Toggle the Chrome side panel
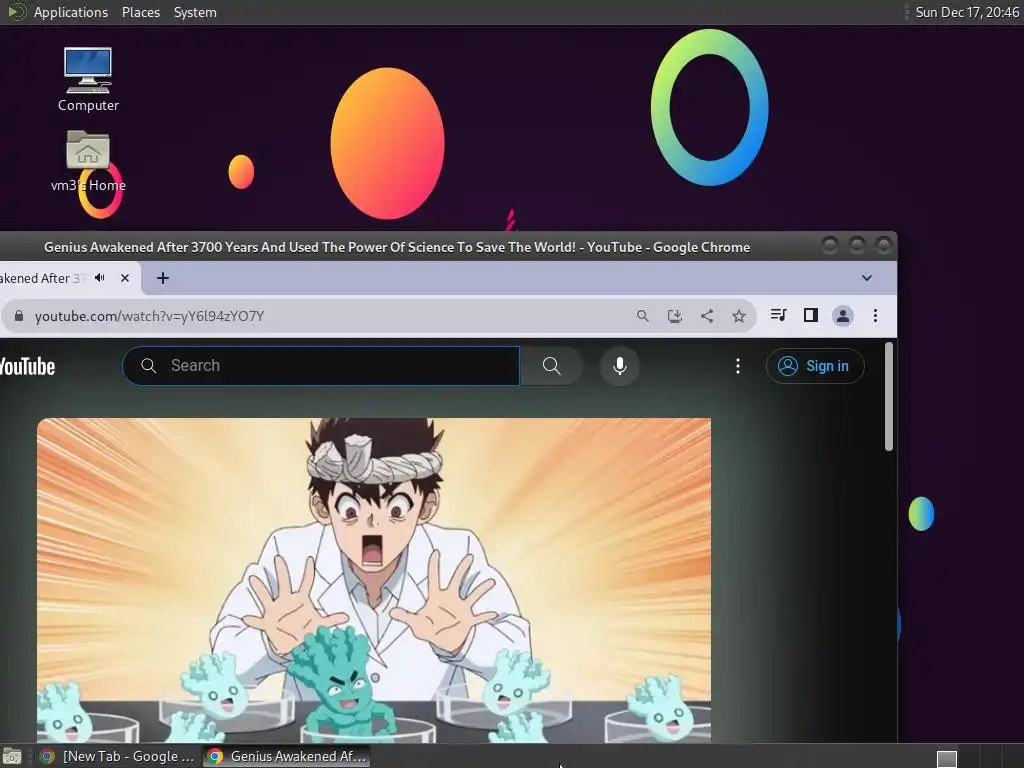Screen dimensions: 1024x768 [810, 315]
